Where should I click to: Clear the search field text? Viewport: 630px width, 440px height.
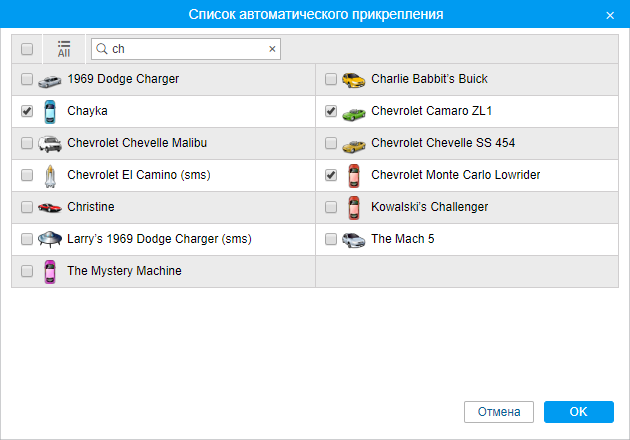pyautogui.click(x=272, y=49)
